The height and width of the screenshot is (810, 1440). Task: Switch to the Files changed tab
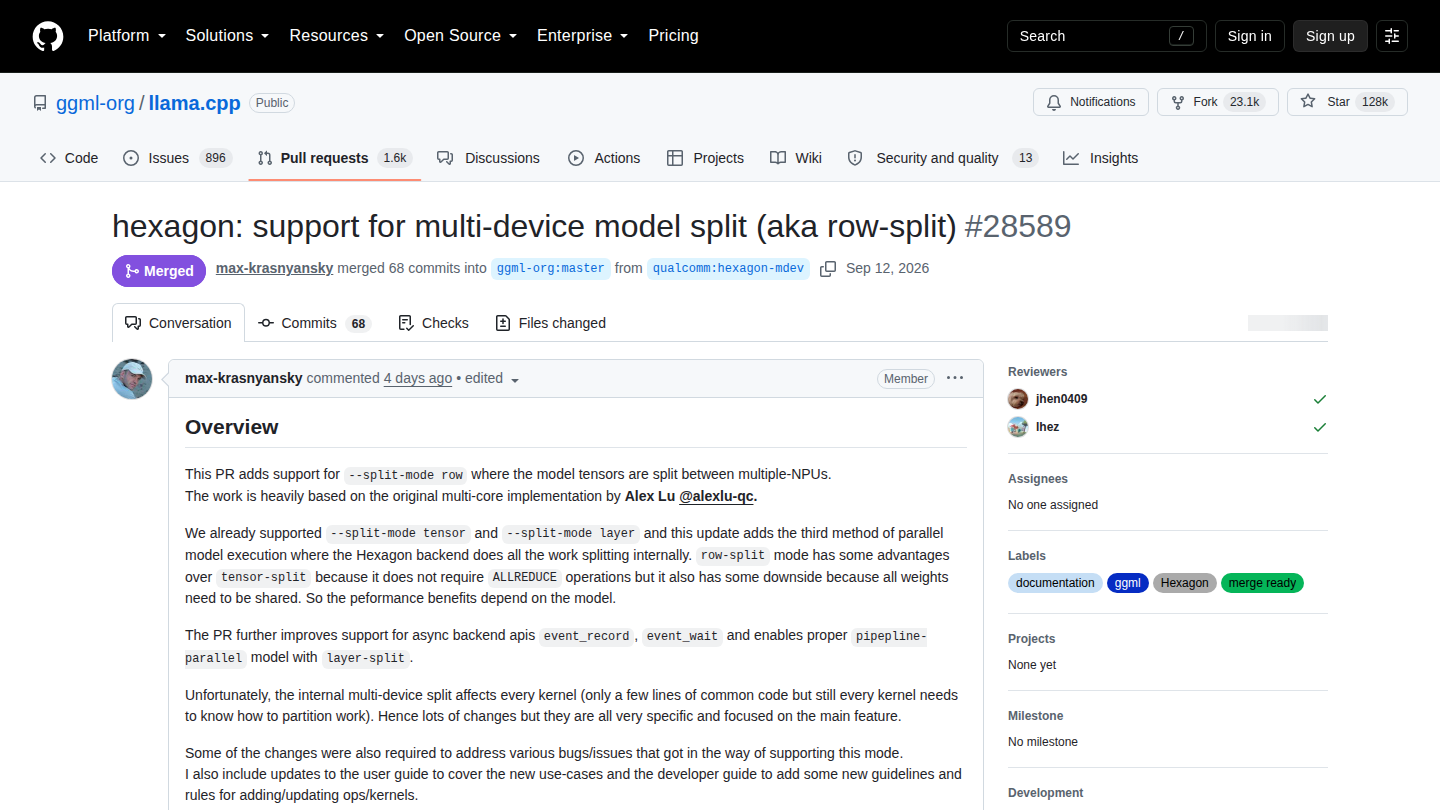click(x=550, y=323)
